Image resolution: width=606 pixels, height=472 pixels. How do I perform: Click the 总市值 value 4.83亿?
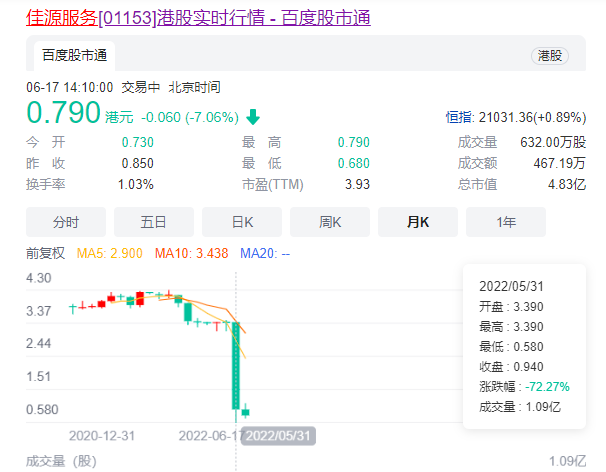[x=567, y=184]
